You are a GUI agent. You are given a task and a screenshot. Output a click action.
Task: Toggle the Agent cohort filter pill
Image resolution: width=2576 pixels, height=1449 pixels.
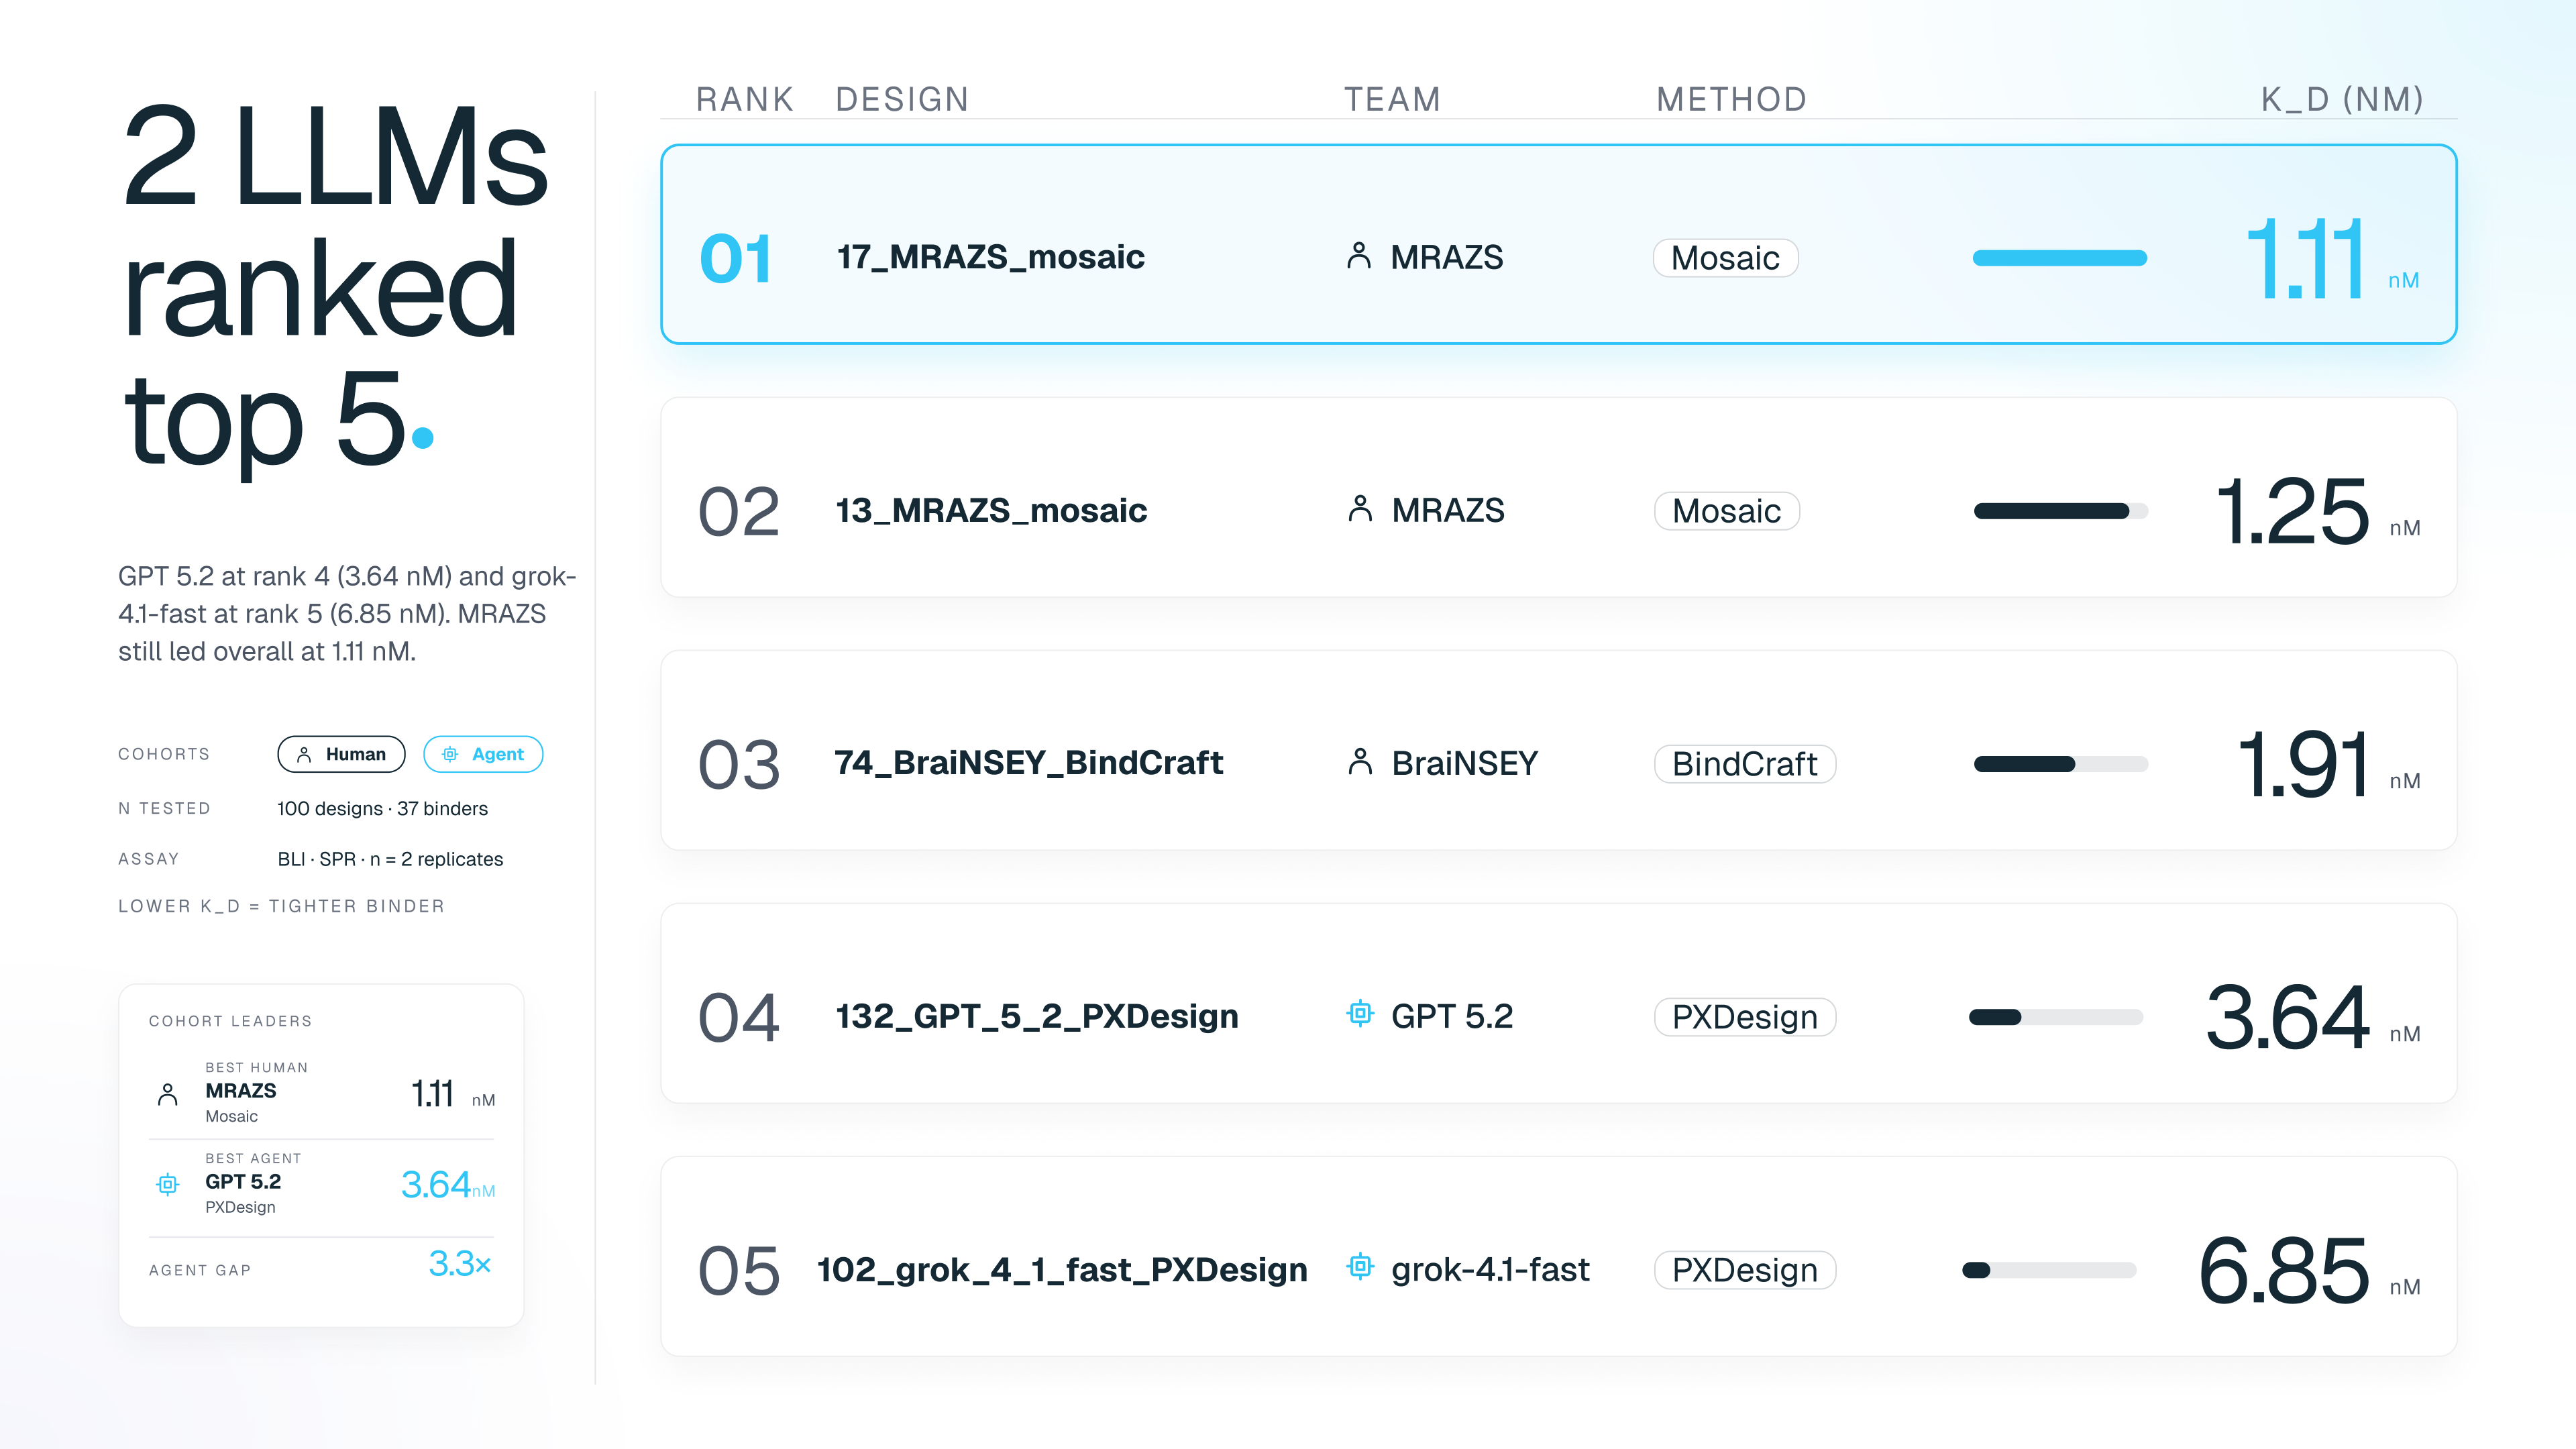click(x=483, y=754)
